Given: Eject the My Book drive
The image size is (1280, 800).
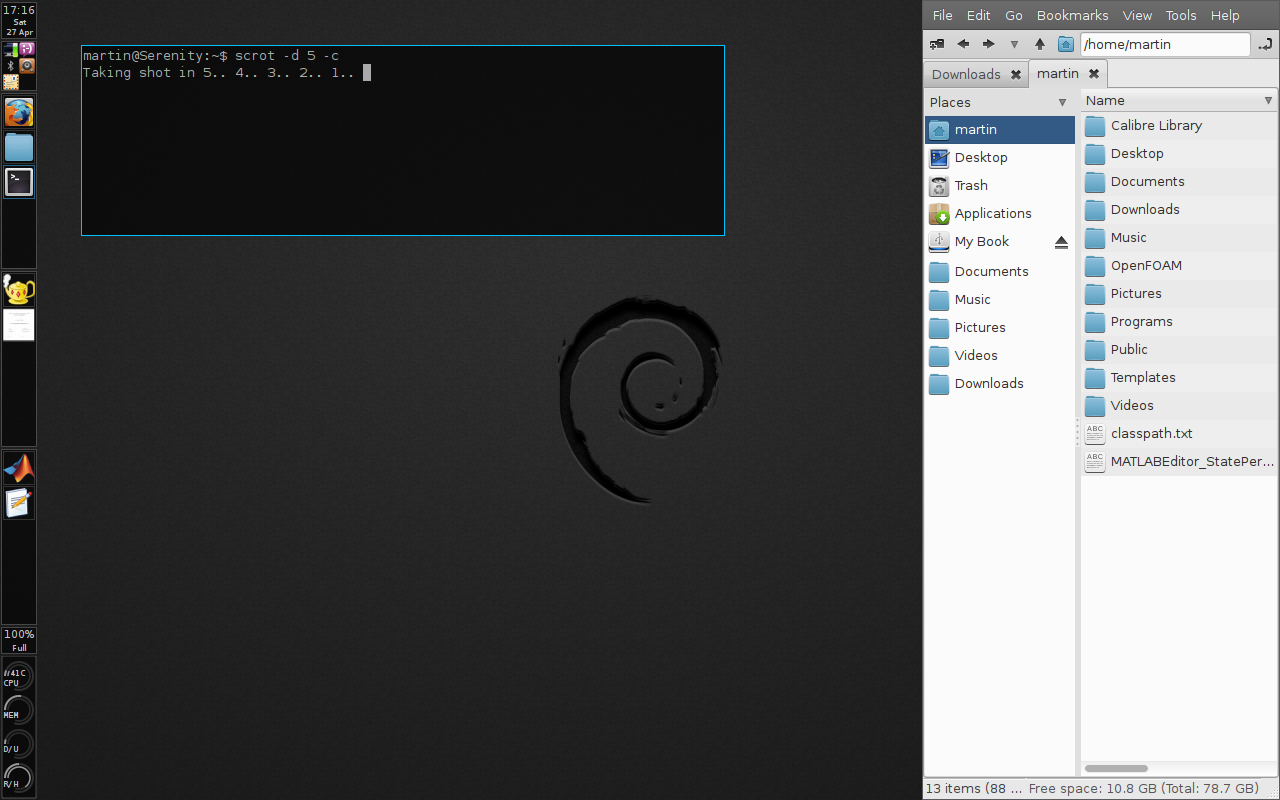Looking at the screenshot, I should tap(1061, 242).
